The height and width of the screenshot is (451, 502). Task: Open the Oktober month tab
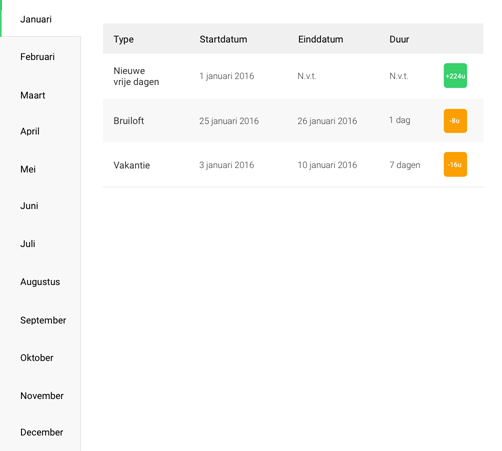40,358
